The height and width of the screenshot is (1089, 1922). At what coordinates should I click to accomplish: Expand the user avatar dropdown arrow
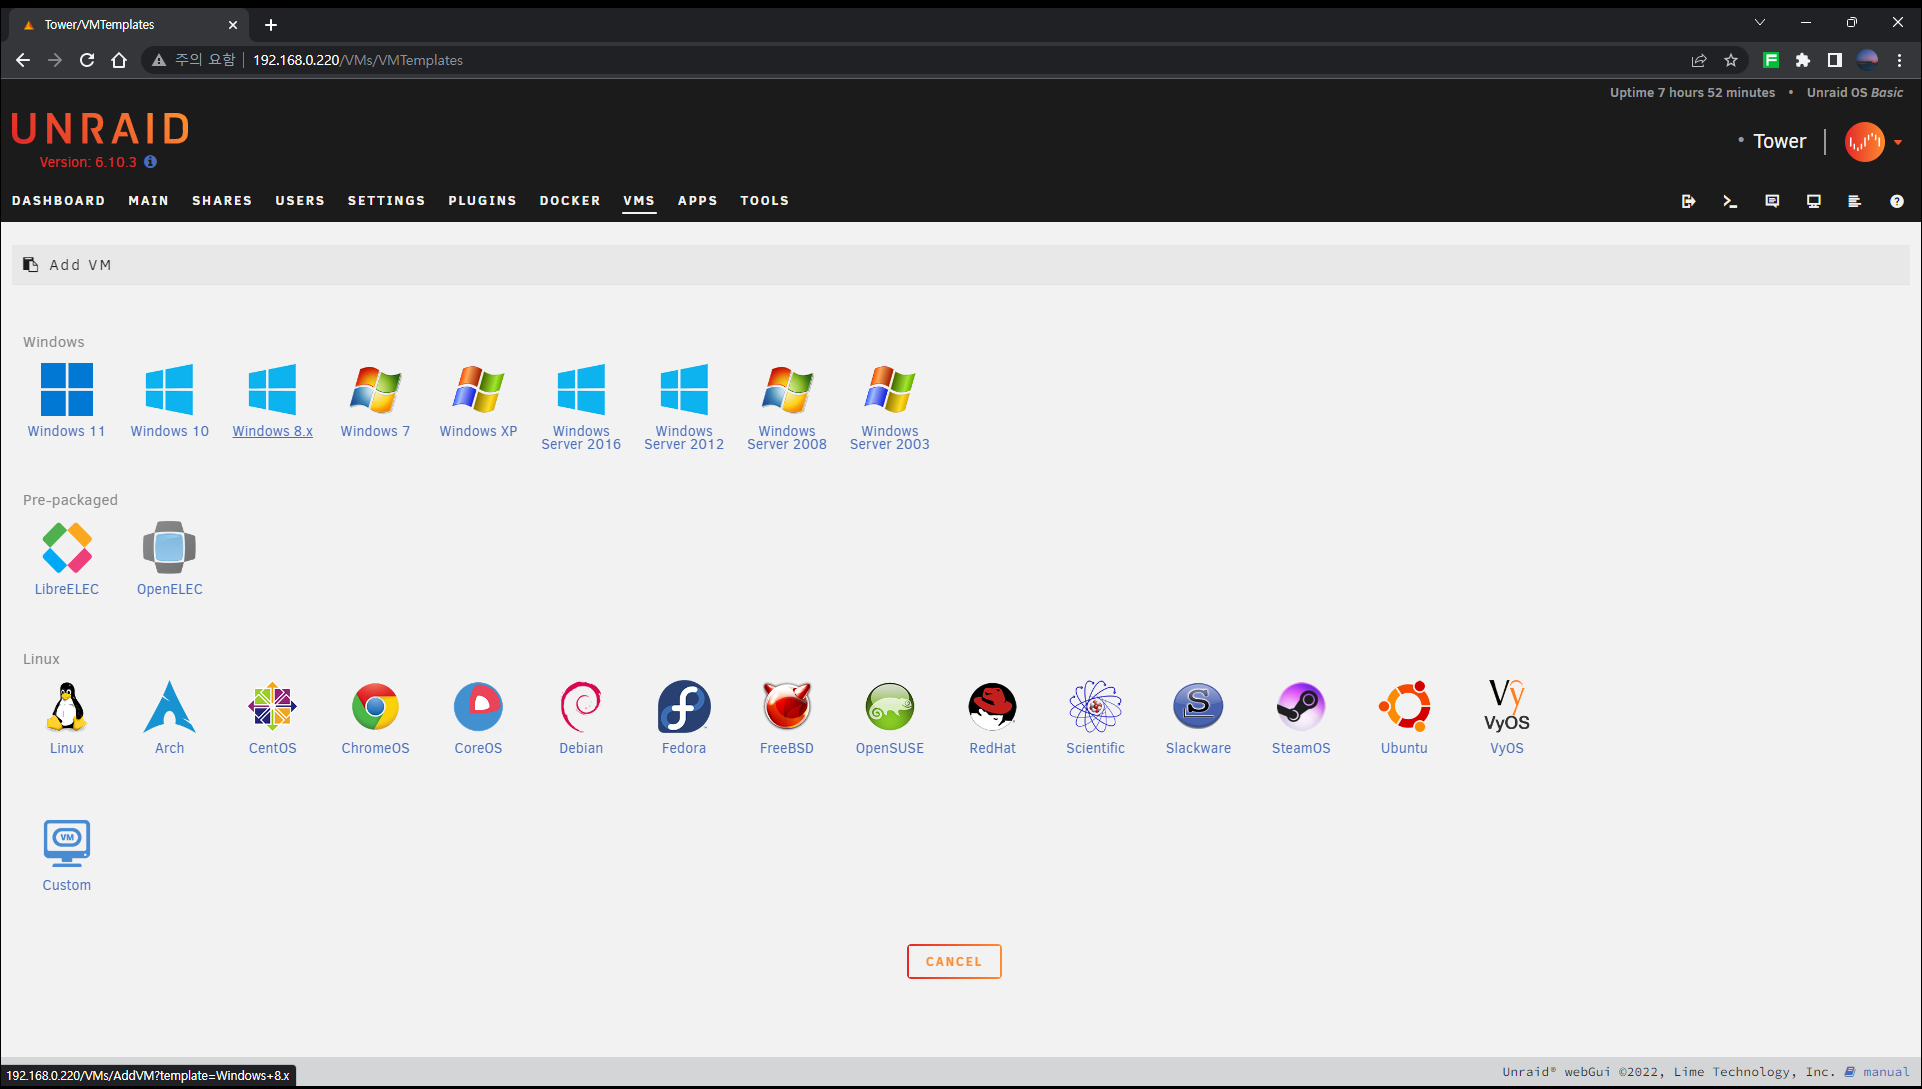pyautogui.click(x=1898, y=142)
